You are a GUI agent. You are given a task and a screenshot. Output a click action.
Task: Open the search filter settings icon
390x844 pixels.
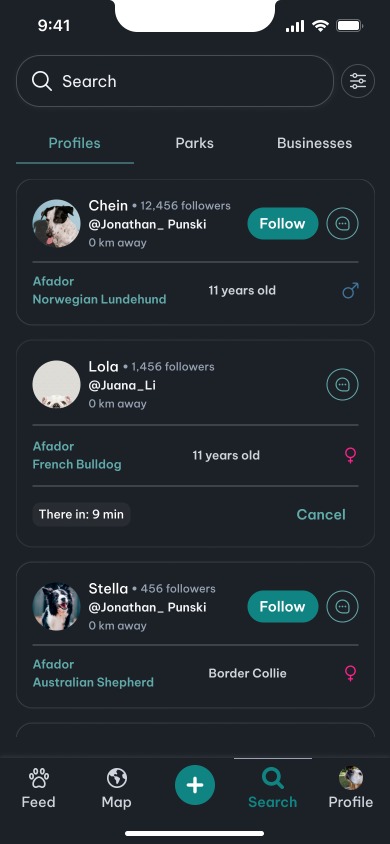[x=358, y=81]
